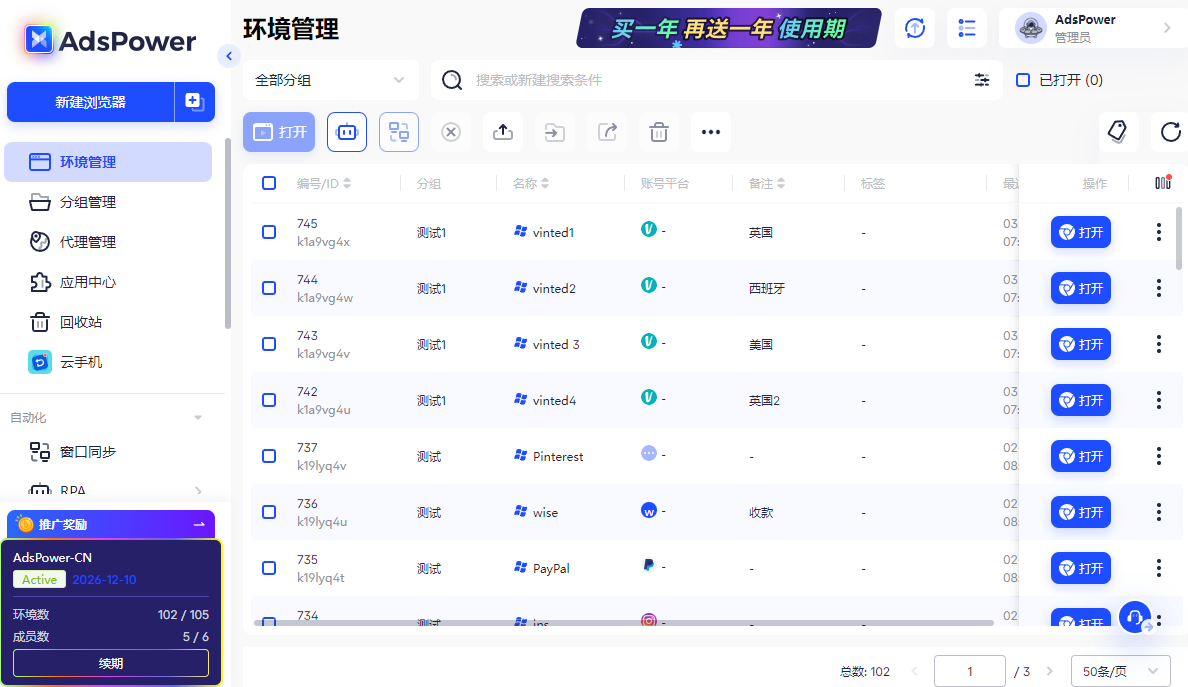Viewport: 1188px width, 687px height.
Task: Click 续期 to renew the subscription
Action: (110, 663)
